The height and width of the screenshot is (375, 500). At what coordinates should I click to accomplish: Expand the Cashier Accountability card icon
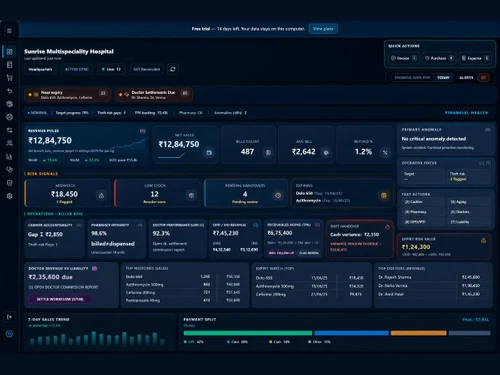(79, 225)
